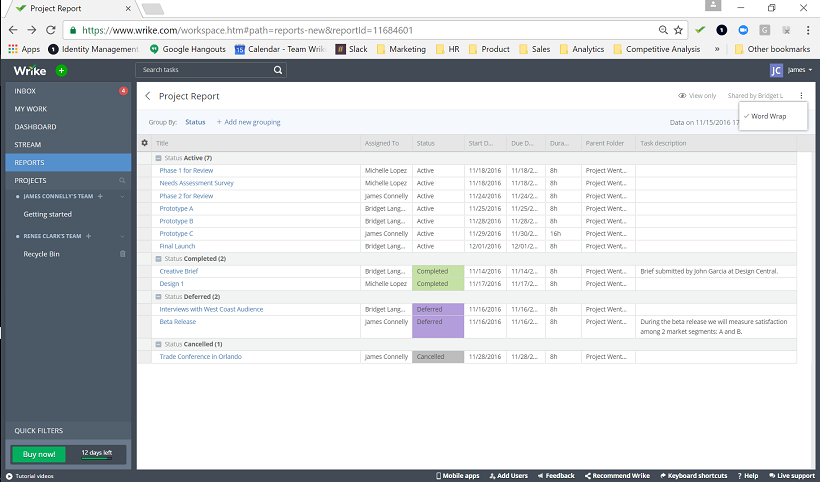The width and height of the screenshot is (820, 482).
Task: Click the Recycle Bin trash icon
Action: (122, 254)
